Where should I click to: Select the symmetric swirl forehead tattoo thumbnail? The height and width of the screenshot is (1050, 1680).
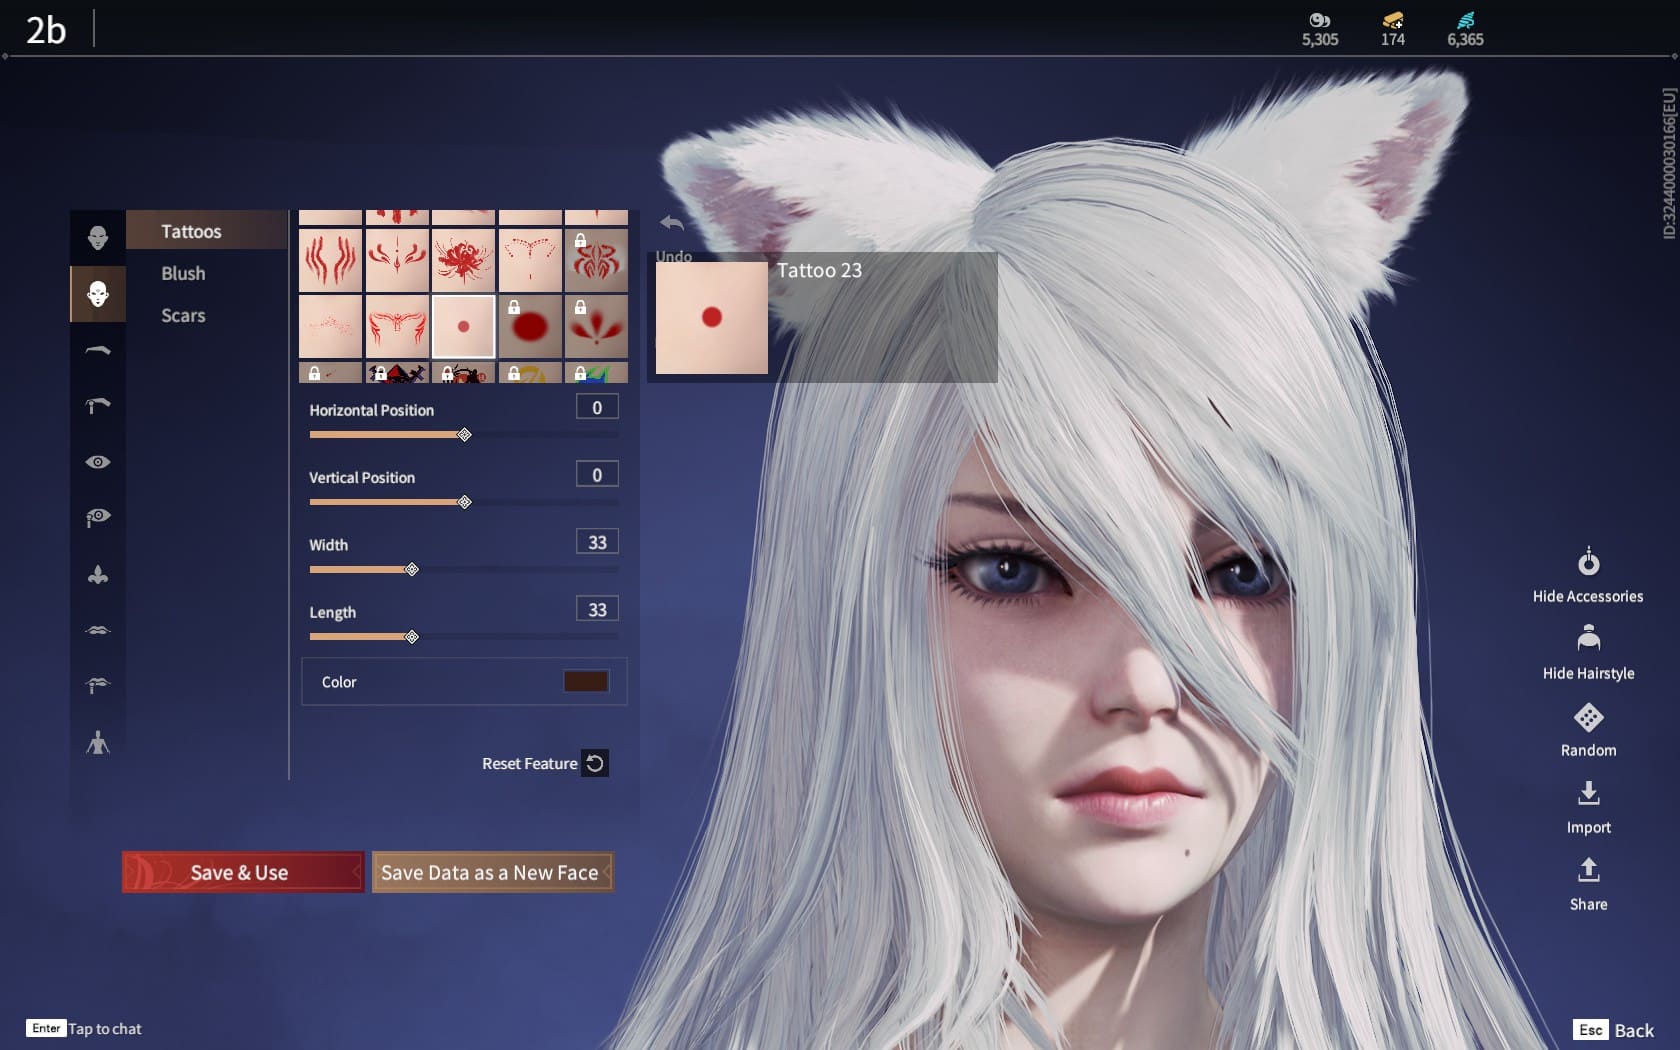(x=397, y=260)
